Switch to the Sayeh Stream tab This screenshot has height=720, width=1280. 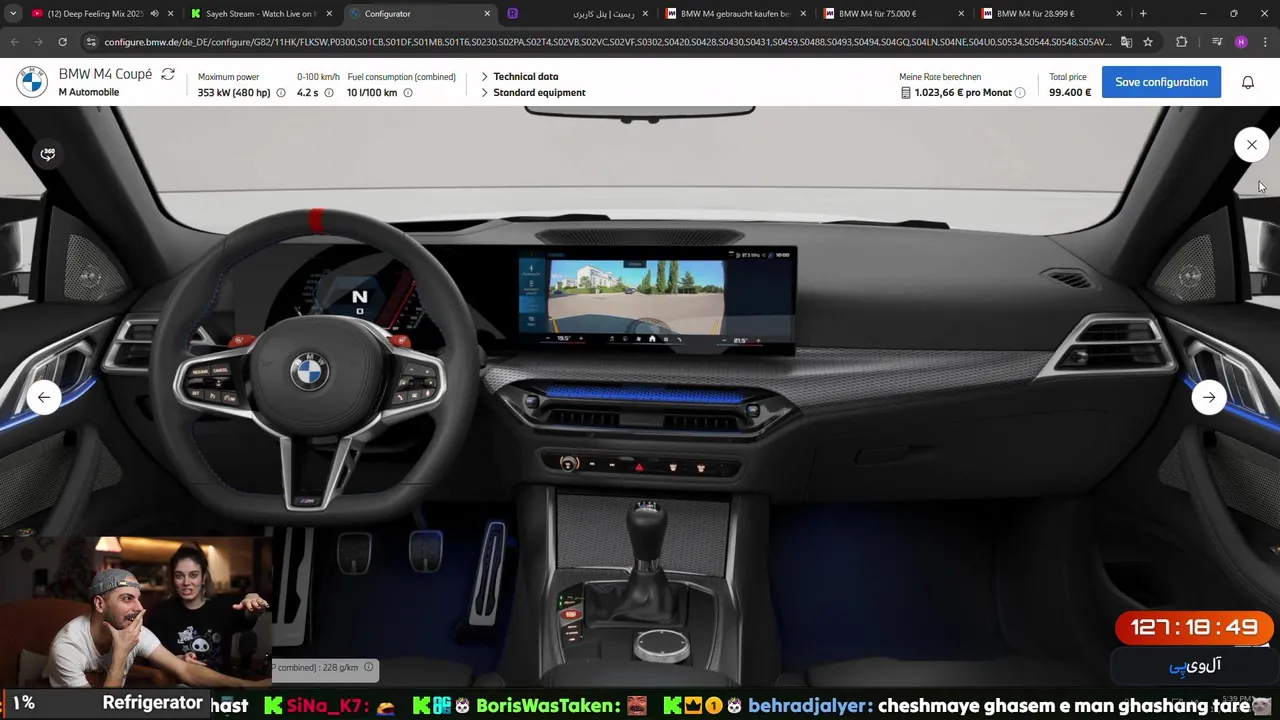(262, 14)
